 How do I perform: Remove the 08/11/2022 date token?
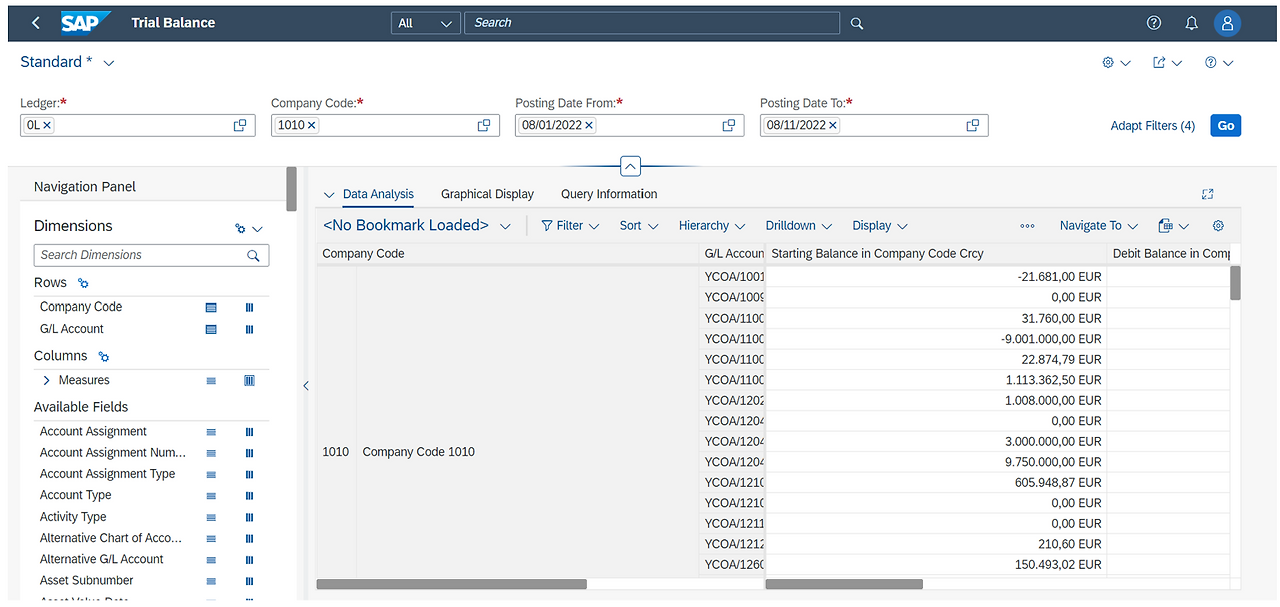pos(833,125)
